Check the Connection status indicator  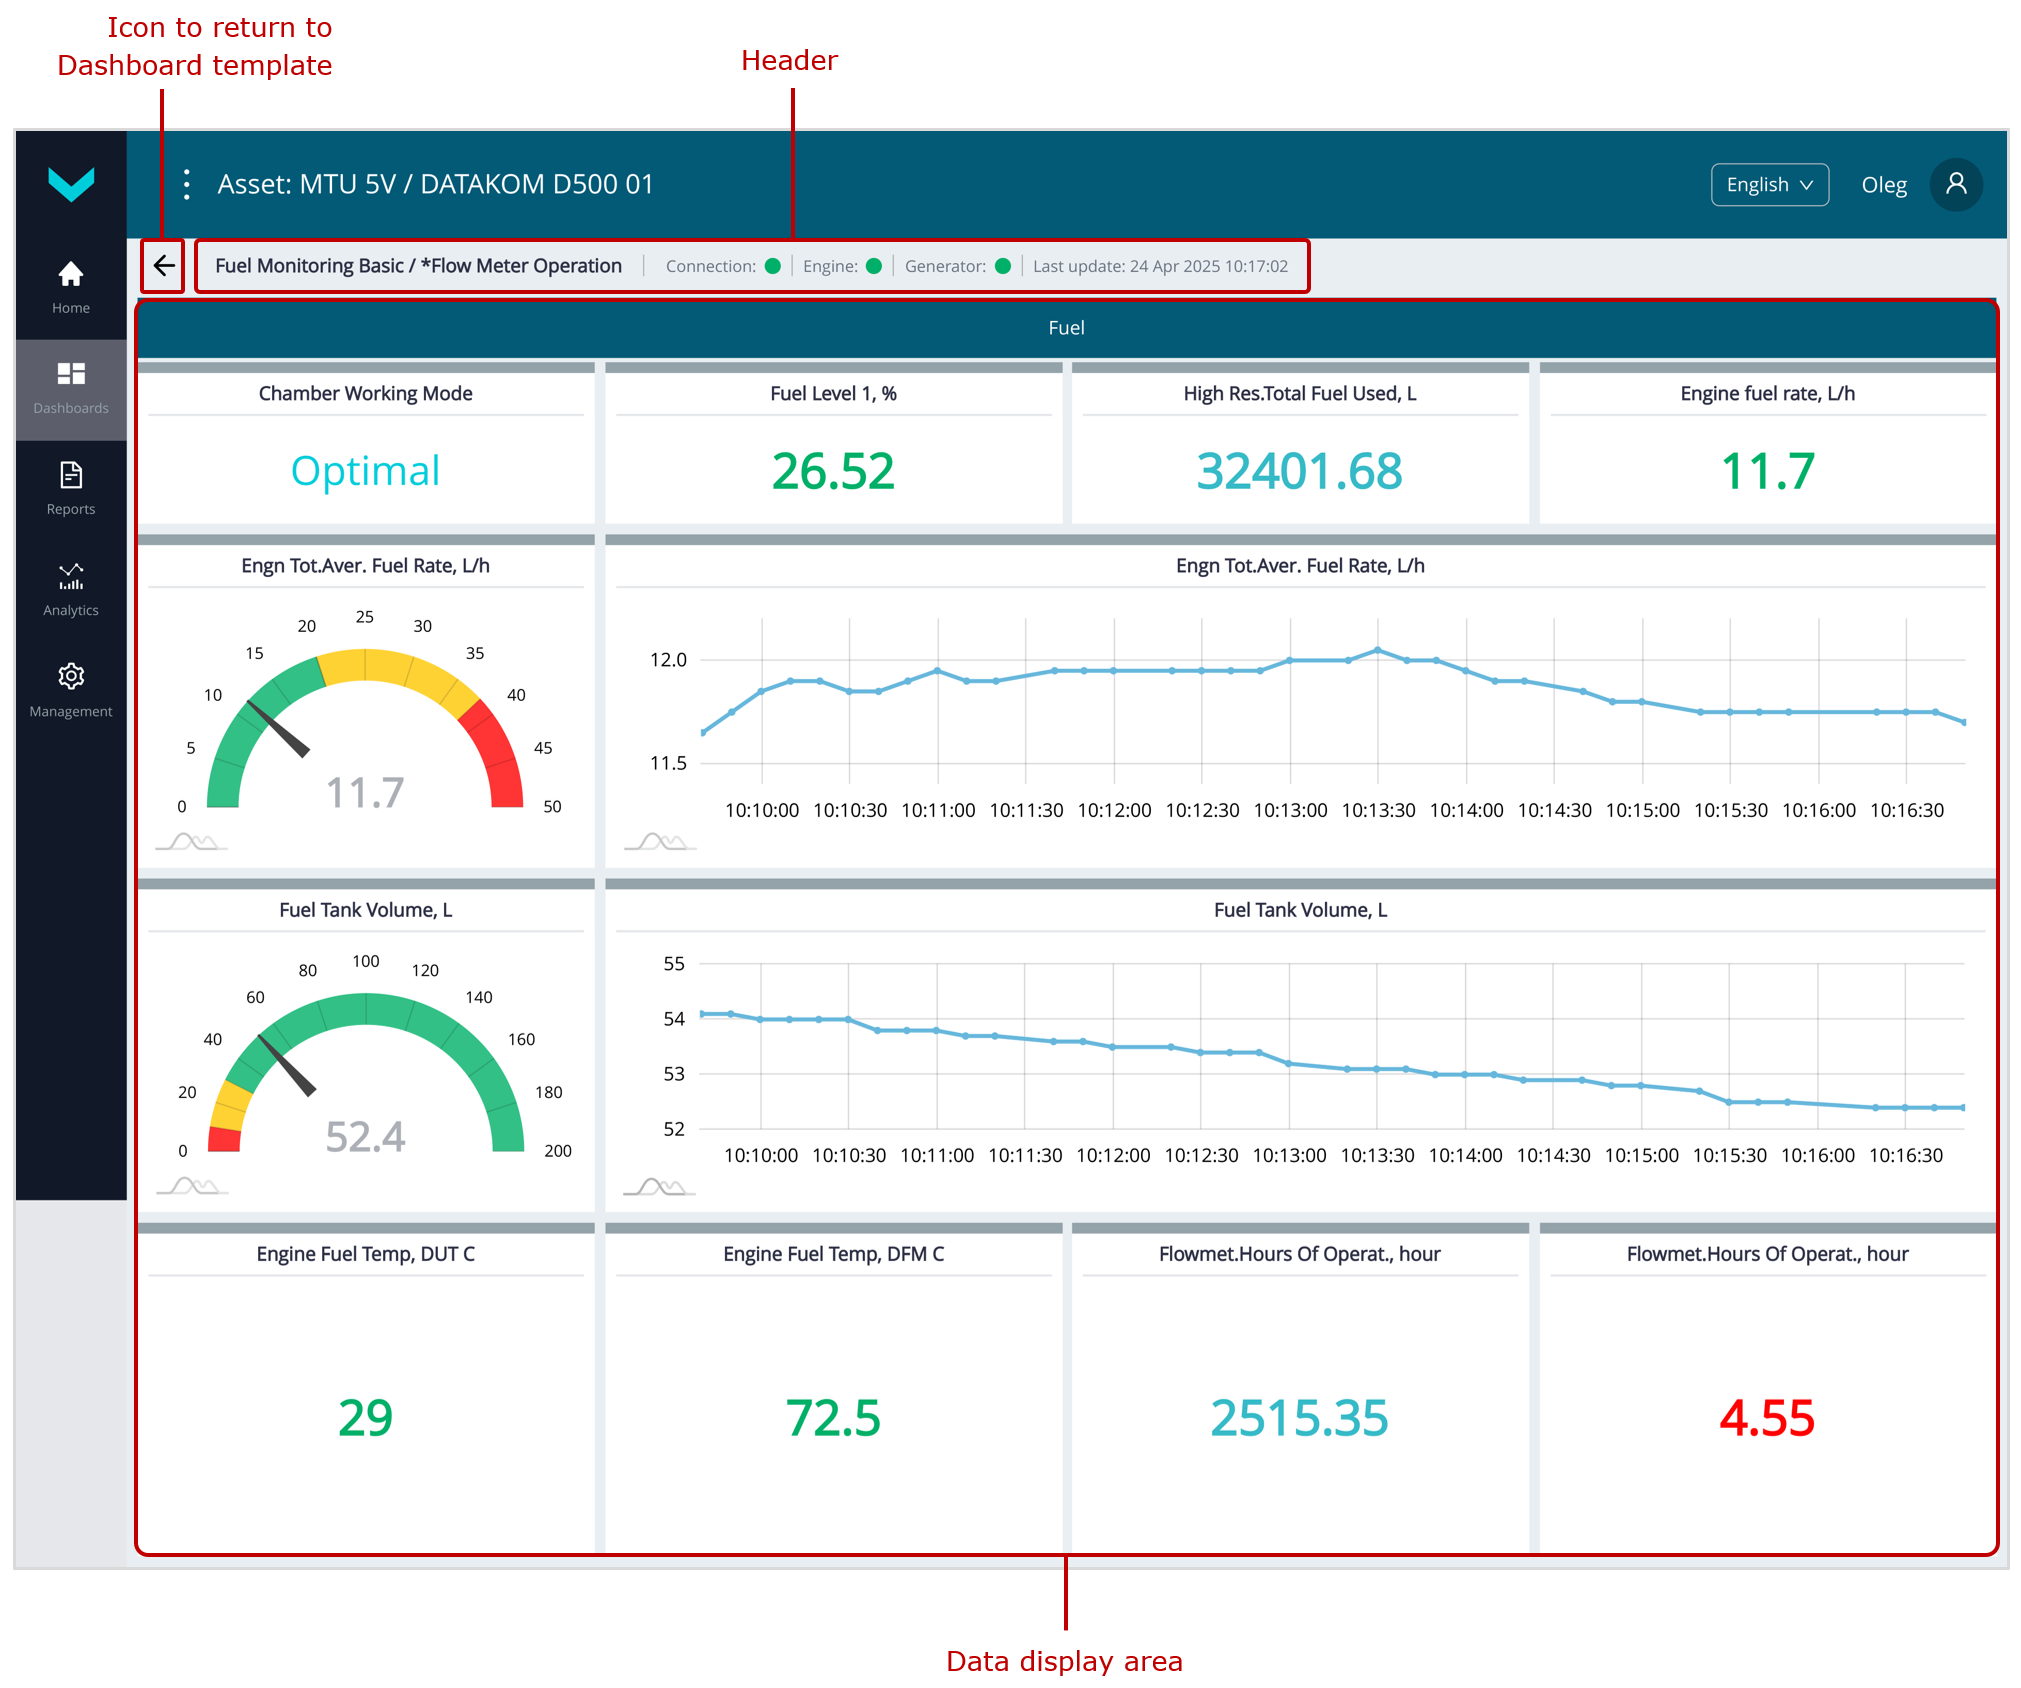click(773, 266)
